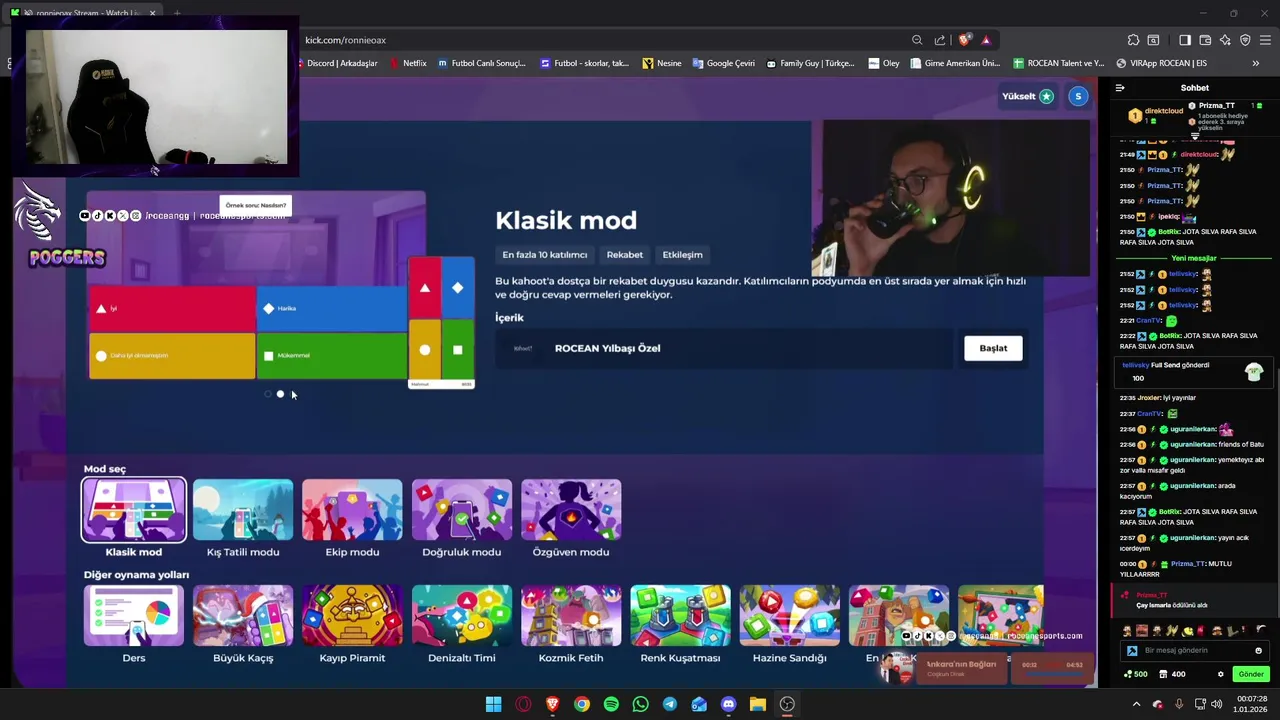Open chat settings gear icon
Viewport: 1280px width, 720px height.
tap(1220, 674)
